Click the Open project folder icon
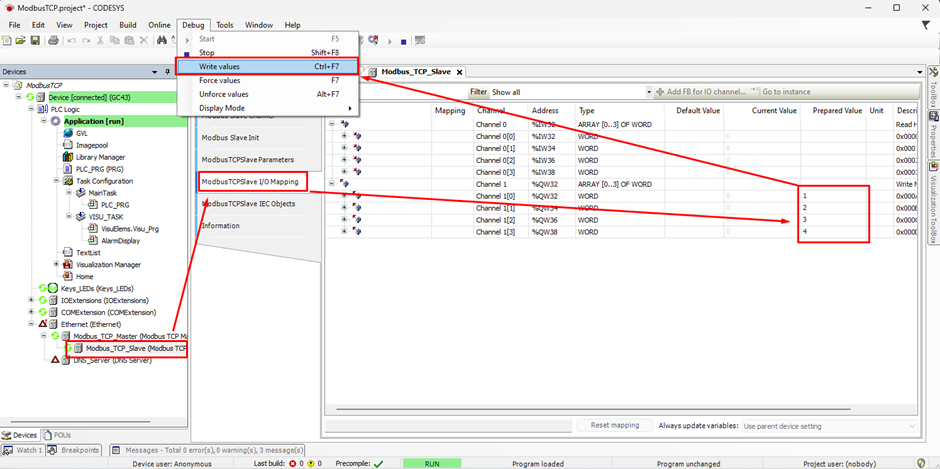The width and height of the screenshot is (940, 469). [x=20, y=40]
